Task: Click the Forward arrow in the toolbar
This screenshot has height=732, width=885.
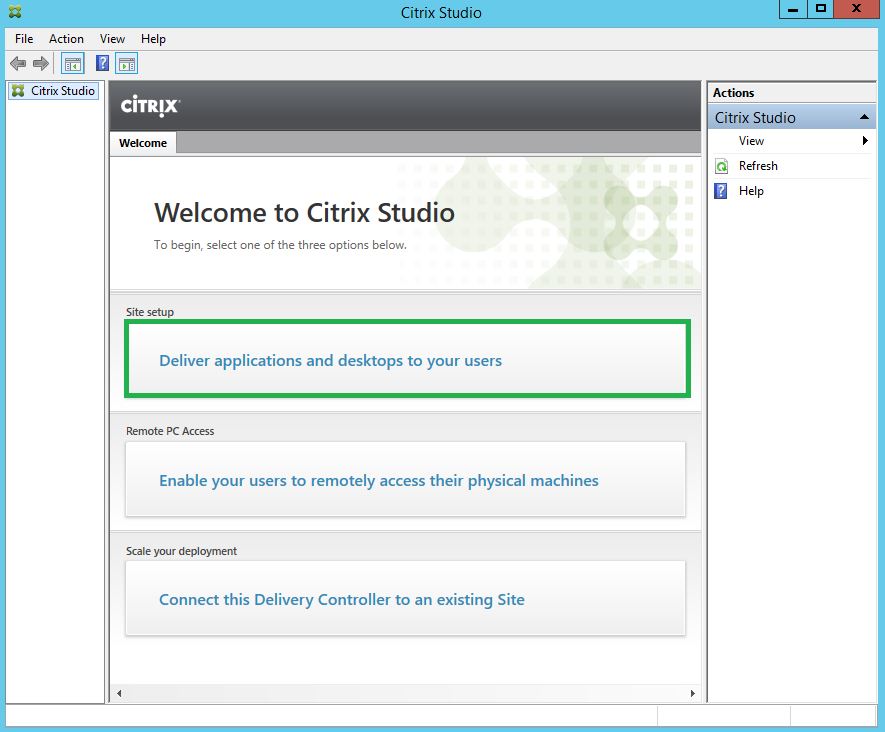Action: [41, 64]
